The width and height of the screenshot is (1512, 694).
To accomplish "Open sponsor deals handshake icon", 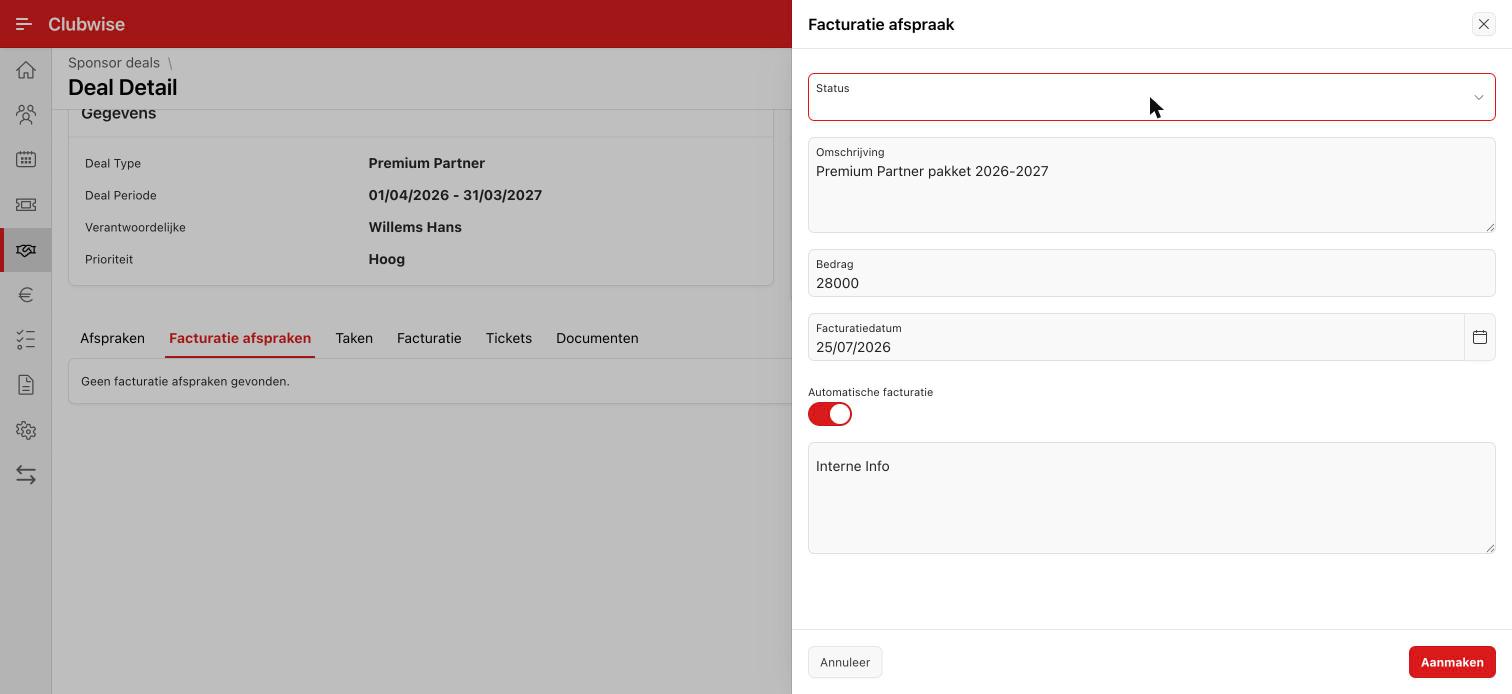I will [x=26, y=250].
